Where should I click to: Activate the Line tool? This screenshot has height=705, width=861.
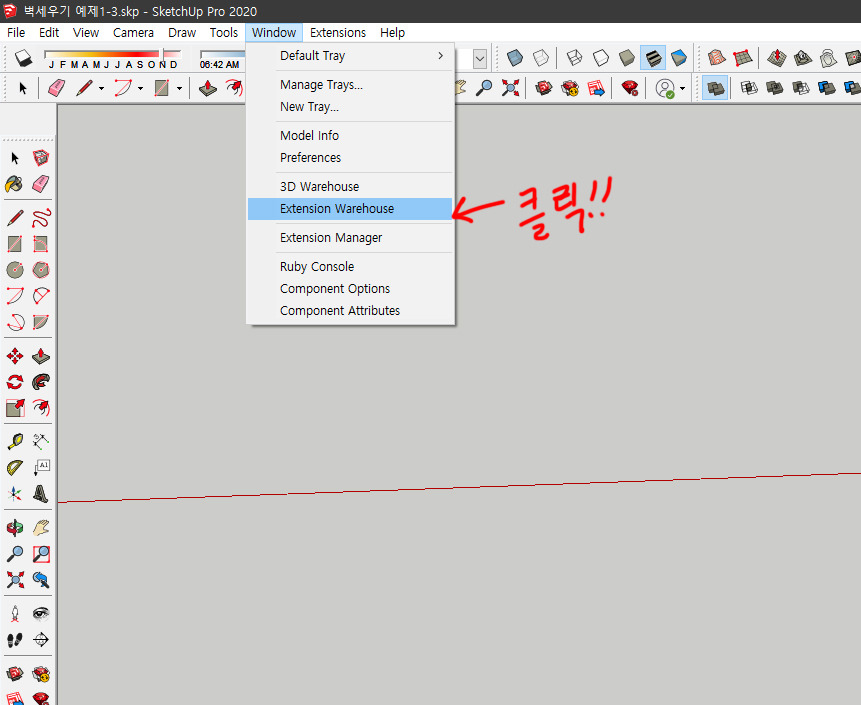pyautogui.click(x=14, y=217)
